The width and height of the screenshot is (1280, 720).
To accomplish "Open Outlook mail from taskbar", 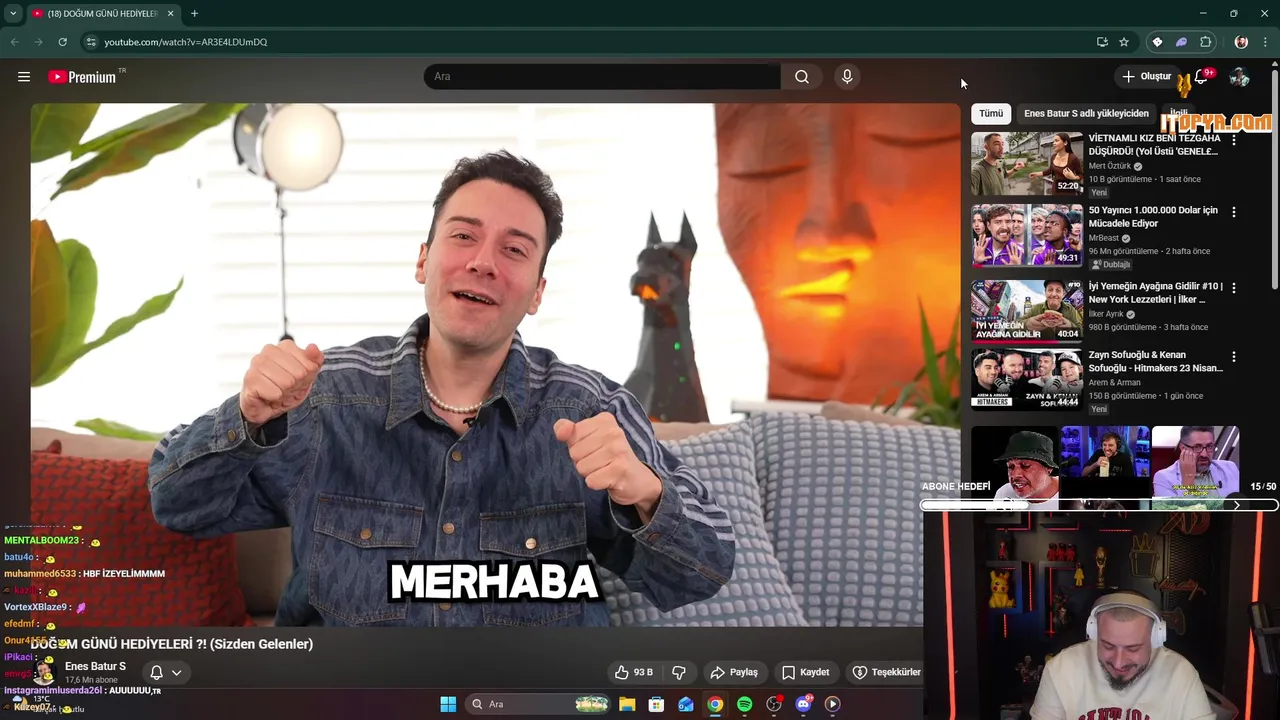I will coord(686,704).
